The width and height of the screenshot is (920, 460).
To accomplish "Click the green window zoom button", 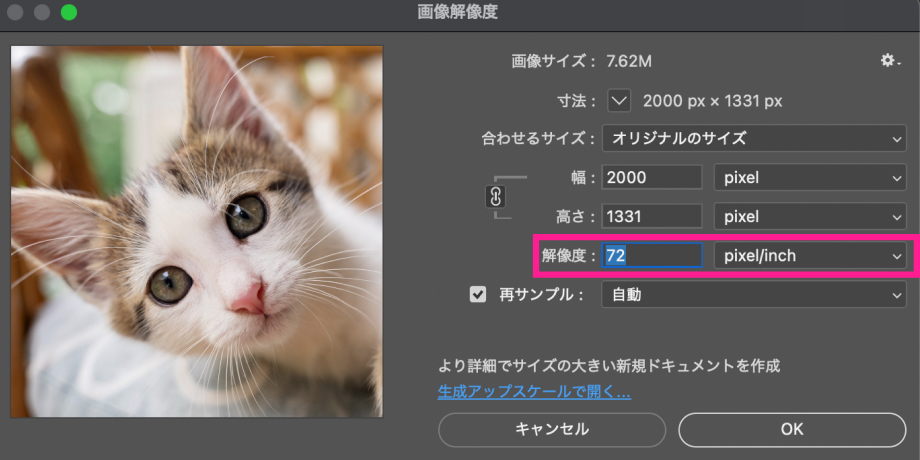I will (x=69, y=13).
